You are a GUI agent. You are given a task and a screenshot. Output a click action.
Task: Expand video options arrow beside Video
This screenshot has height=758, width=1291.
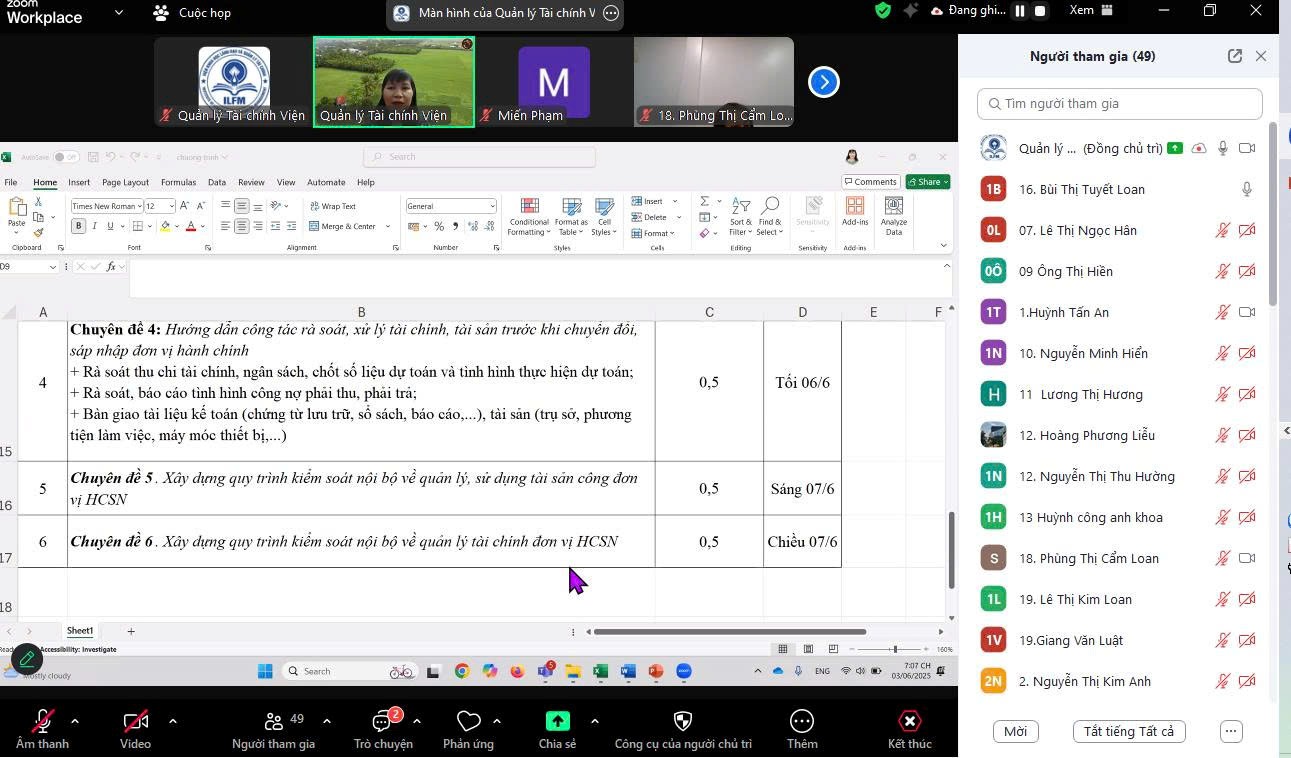click(x=173, y=721)
